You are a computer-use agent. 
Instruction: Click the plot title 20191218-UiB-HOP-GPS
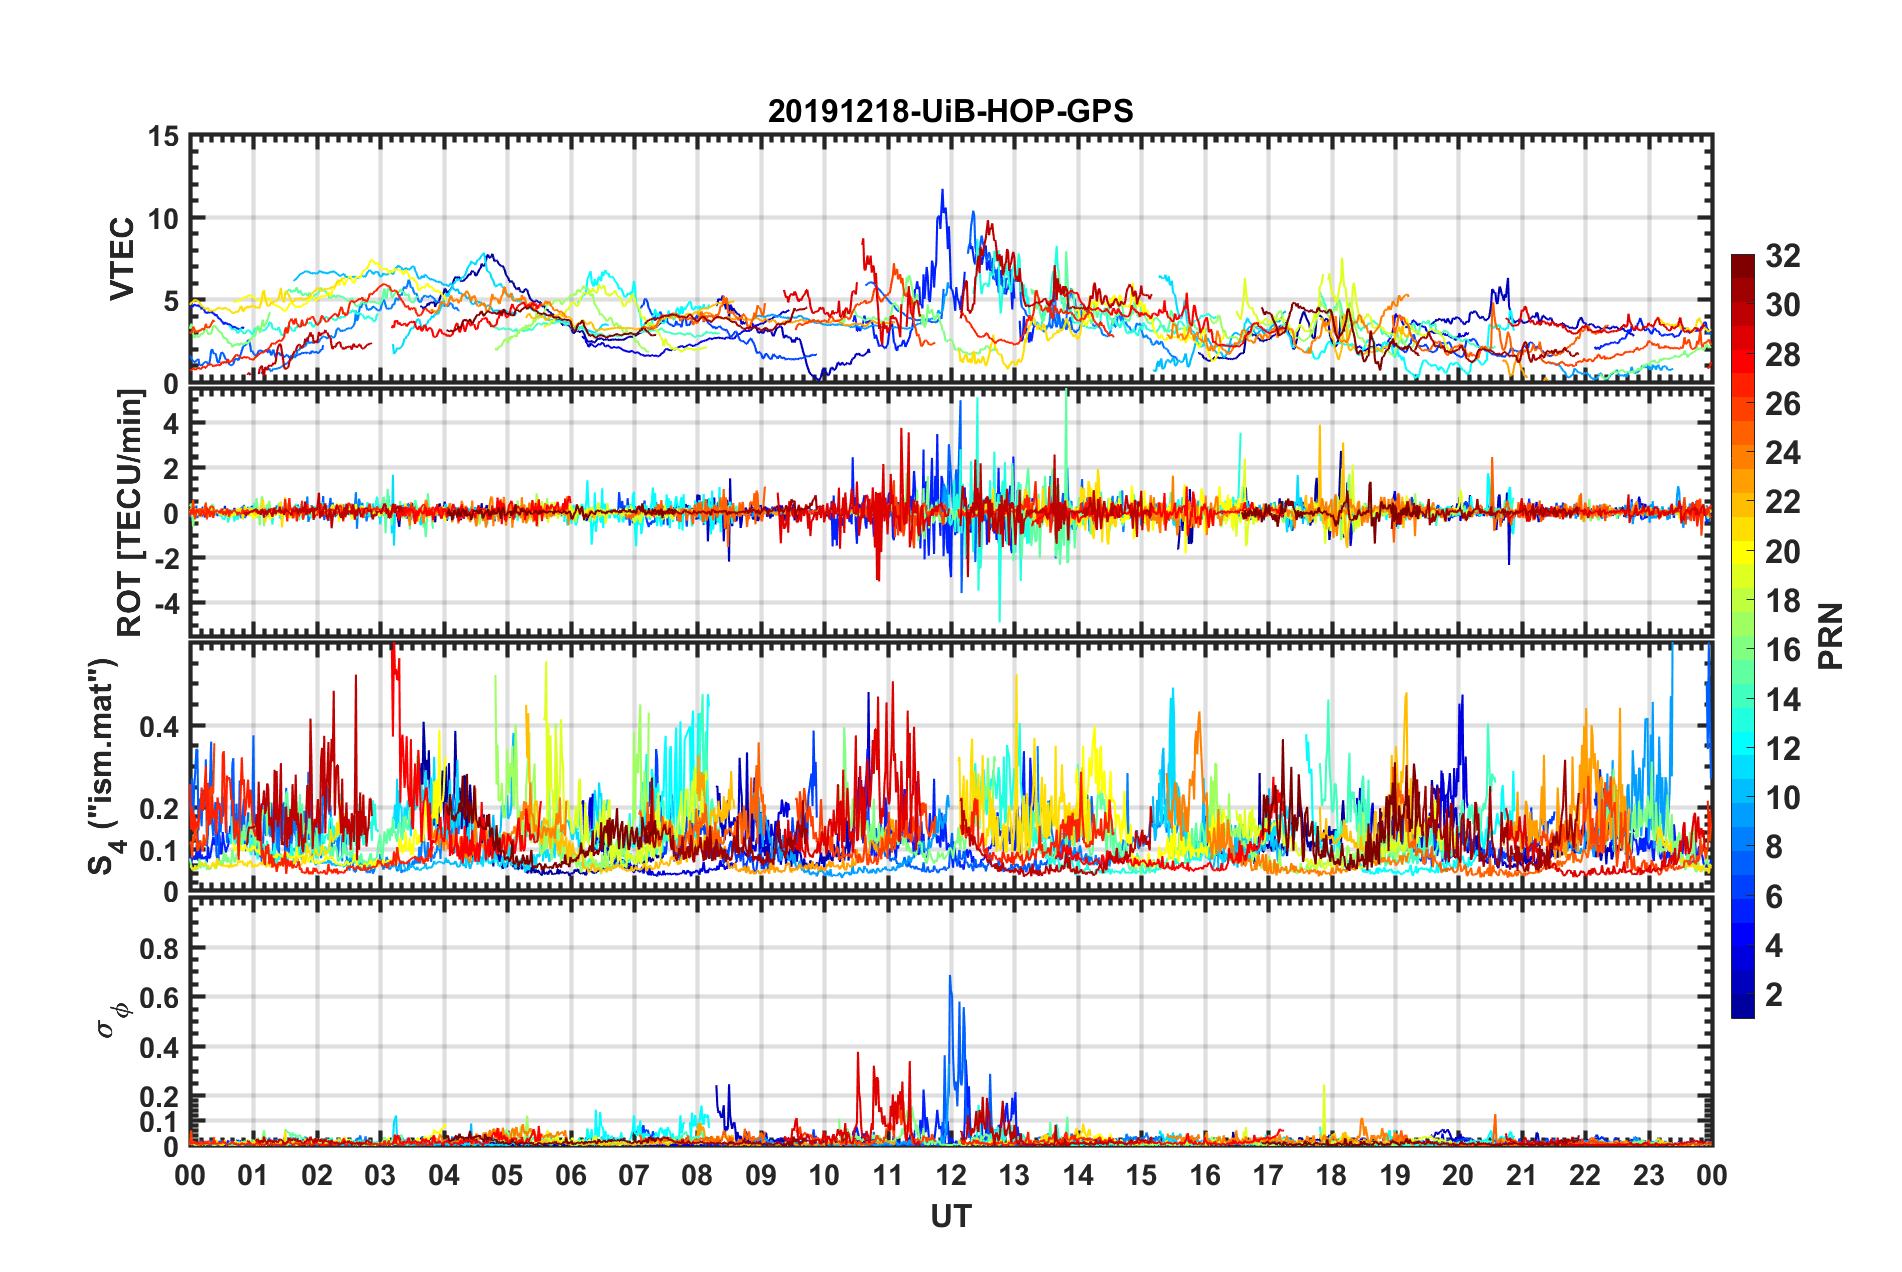click(x=950, y=111)
